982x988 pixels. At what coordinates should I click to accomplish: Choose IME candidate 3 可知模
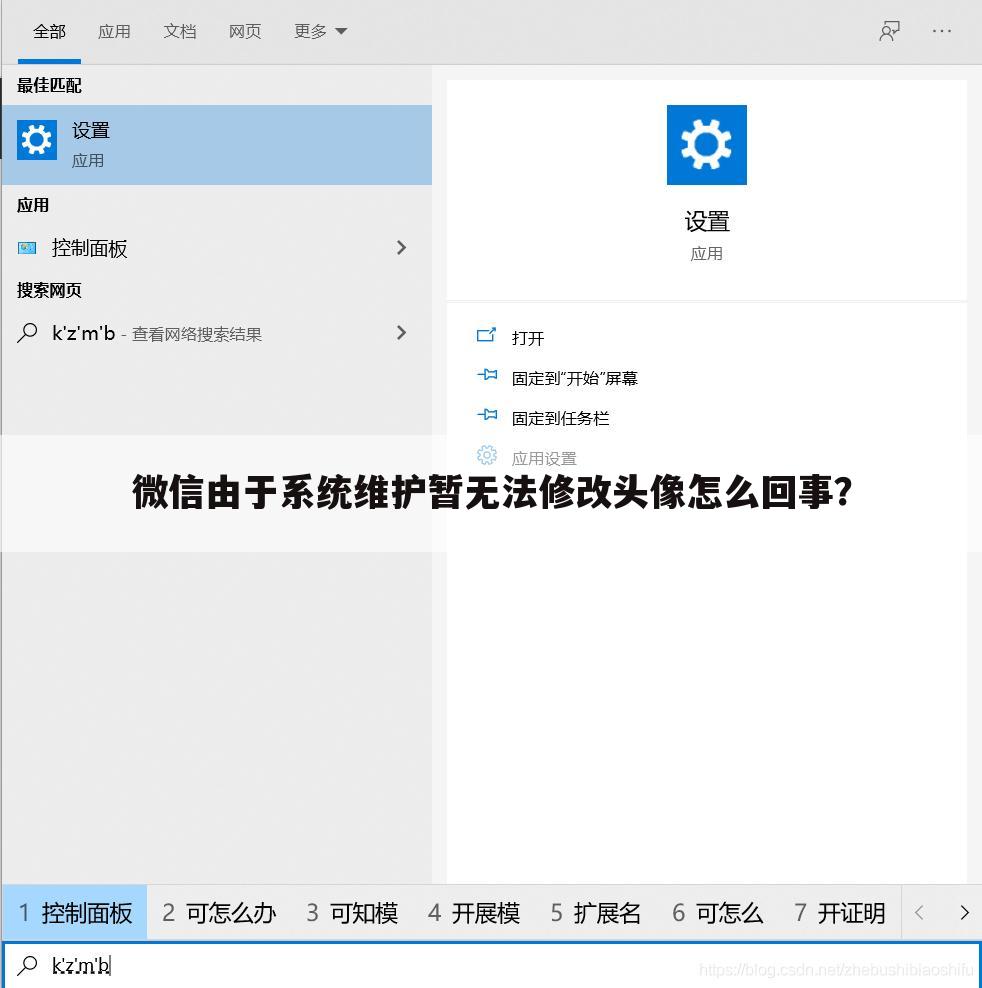coord(352,912)
